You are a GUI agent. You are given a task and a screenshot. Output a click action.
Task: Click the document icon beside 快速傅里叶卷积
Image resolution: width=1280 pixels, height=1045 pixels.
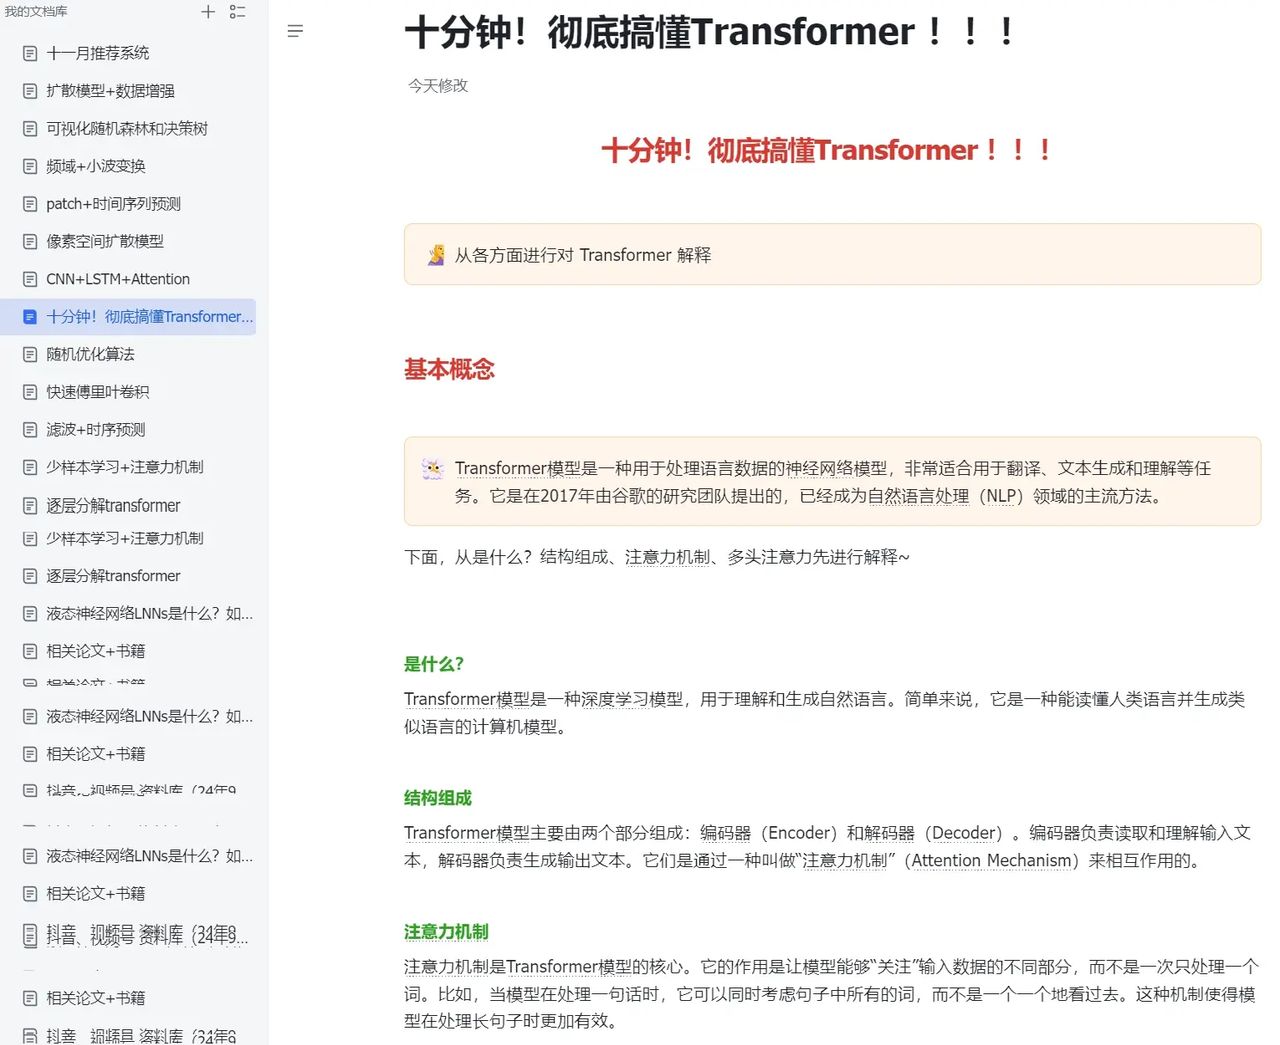point(28,391)
